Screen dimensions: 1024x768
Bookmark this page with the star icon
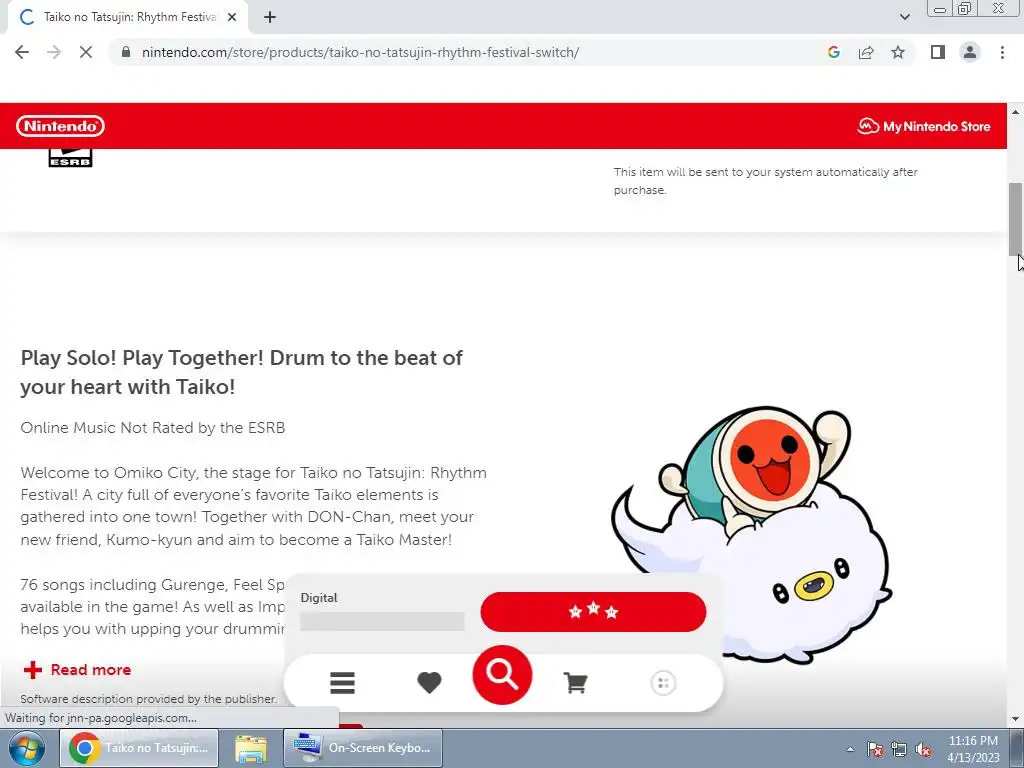click(898, 52)
